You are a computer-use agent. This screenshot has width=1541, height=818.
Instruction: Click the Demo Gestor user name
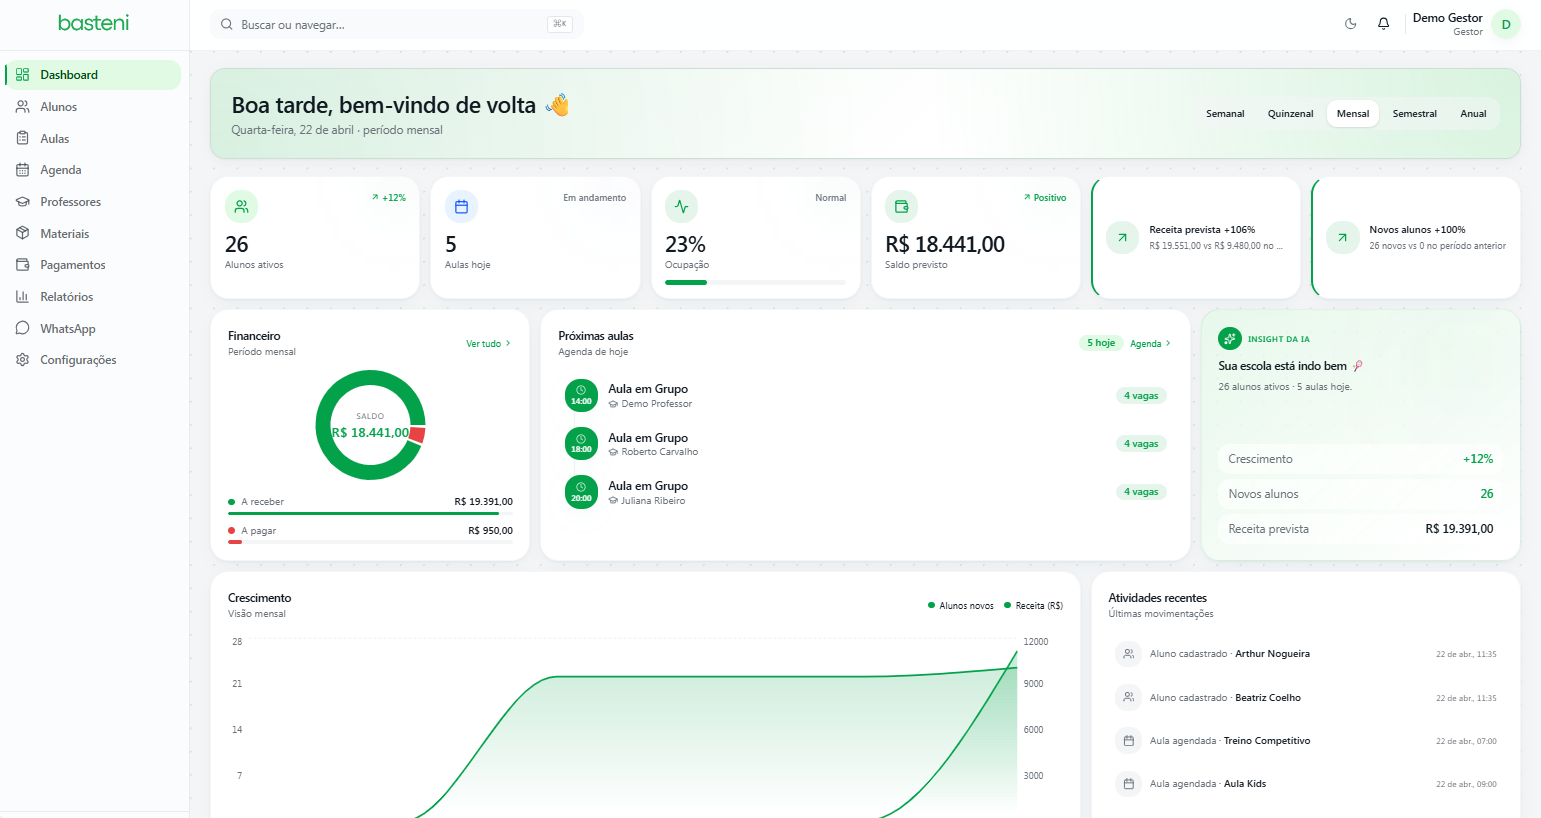click(x=1447, y=18)
